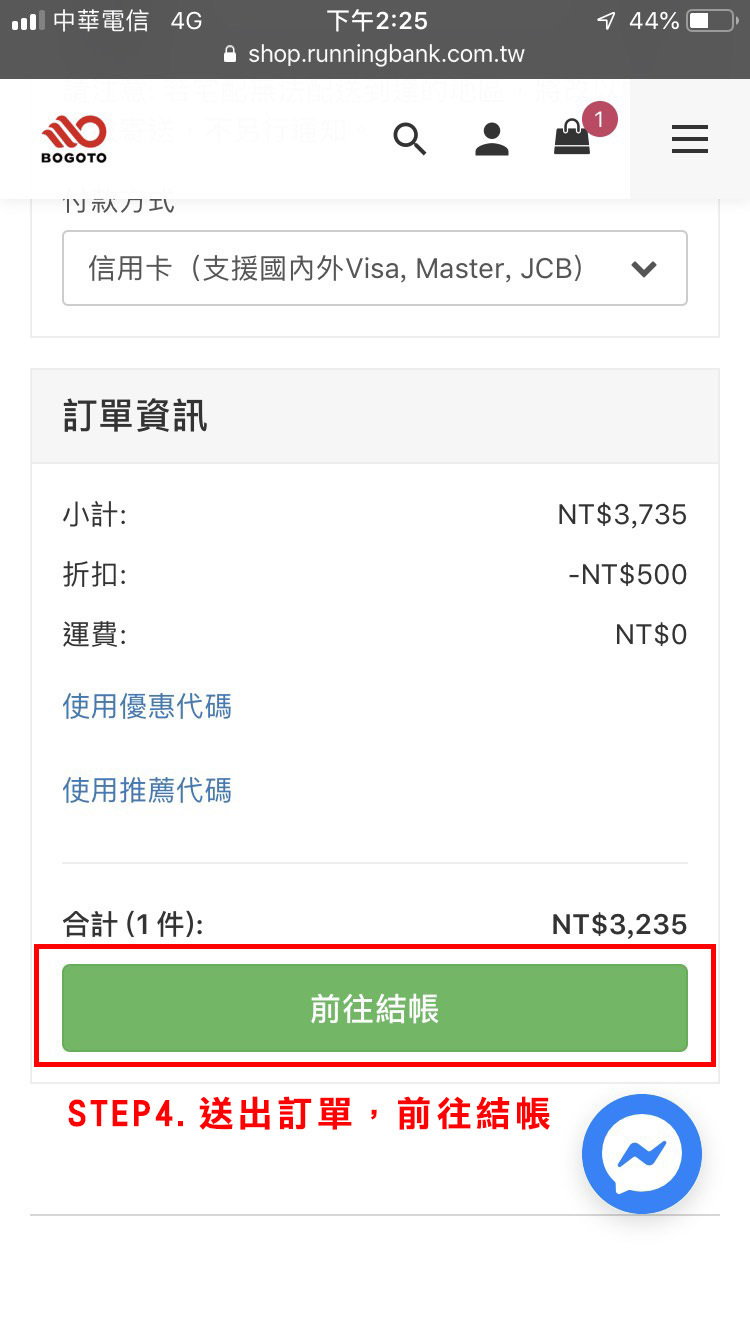The height and width of the screenshot is (1334, 750).
Task: Tap the lock icon in address bar
Action: 231,54
